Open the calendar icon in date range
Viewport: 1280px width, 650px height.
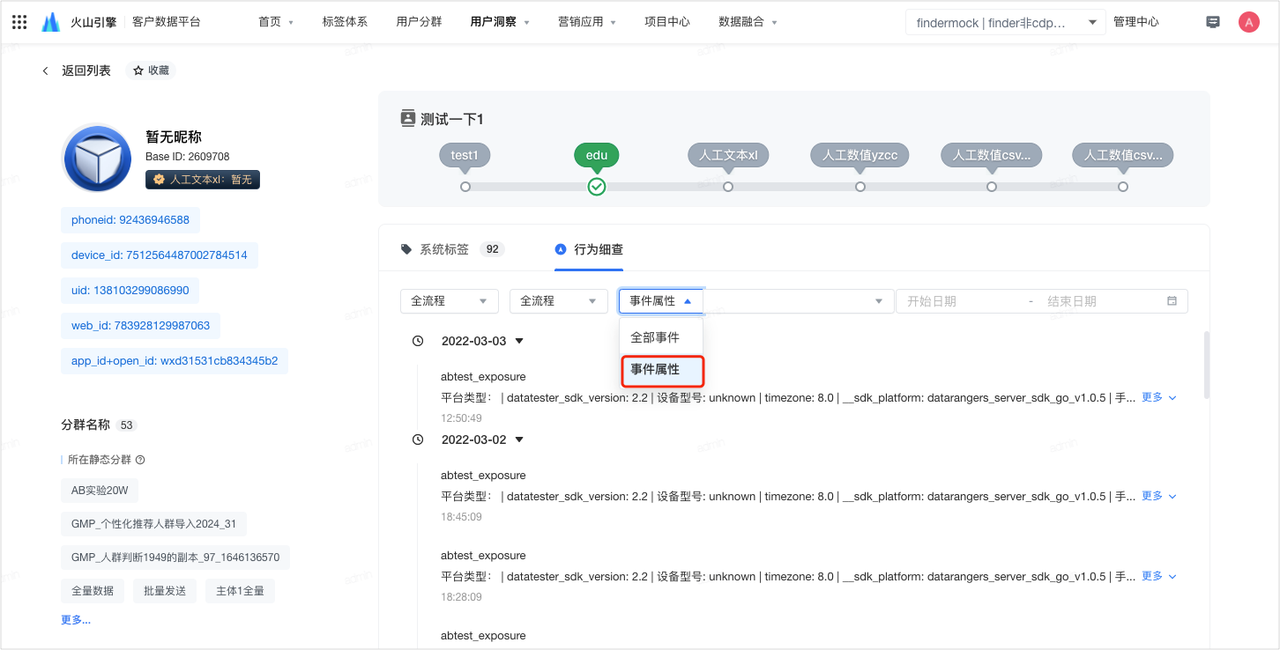point(1172,301)
